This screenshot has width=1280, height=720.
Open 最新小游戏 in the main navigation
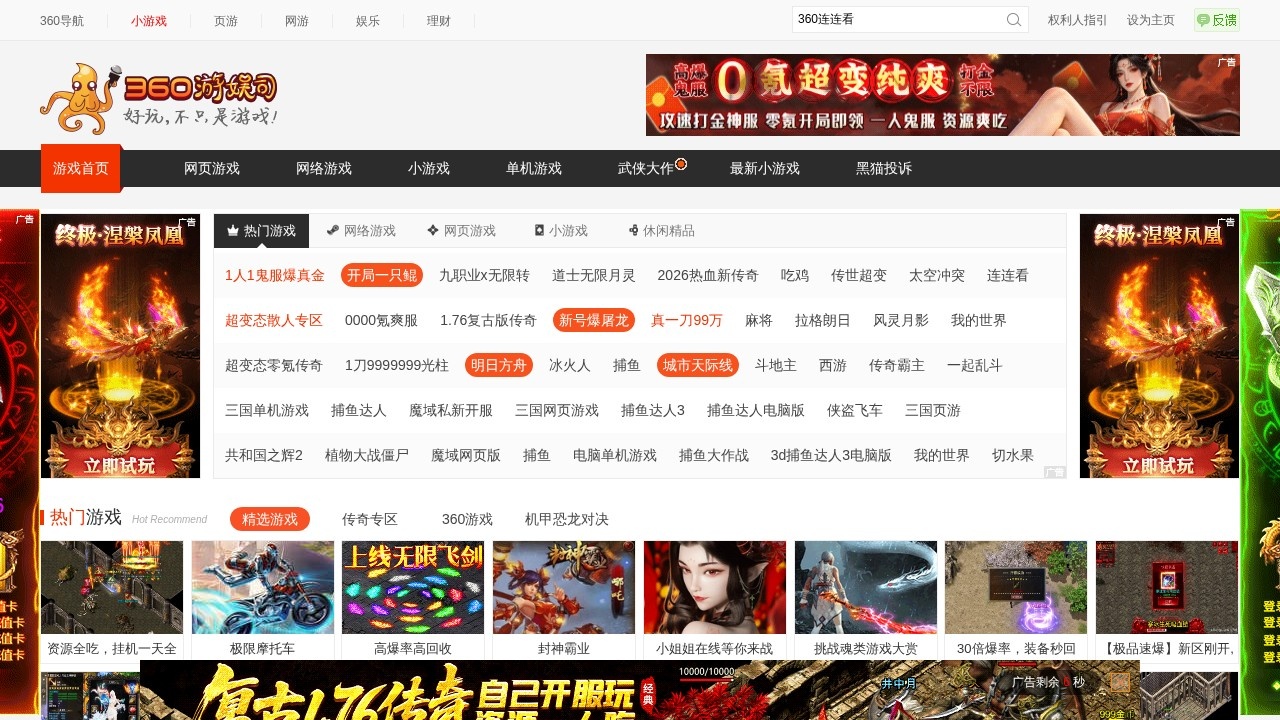pos(765,169)
